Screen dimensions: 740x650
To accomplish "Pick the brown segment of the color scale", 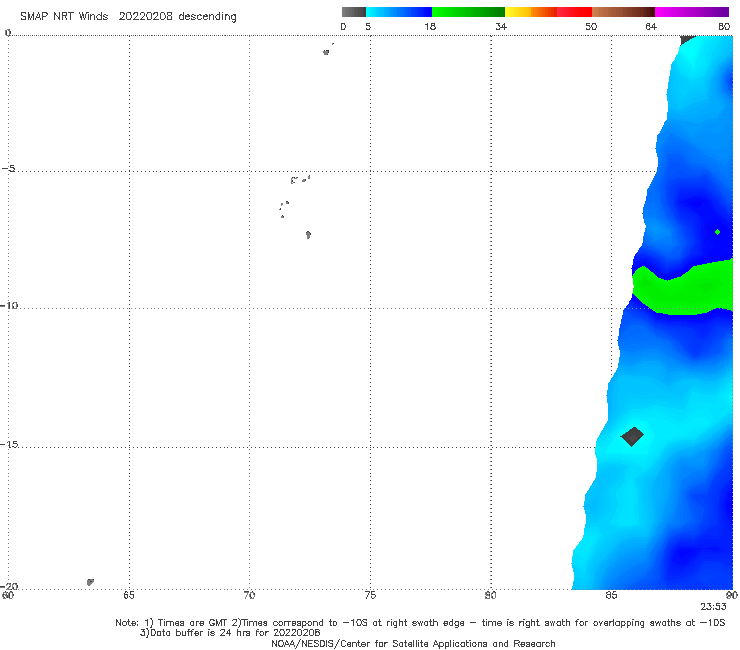I will (x=623, y=12).
